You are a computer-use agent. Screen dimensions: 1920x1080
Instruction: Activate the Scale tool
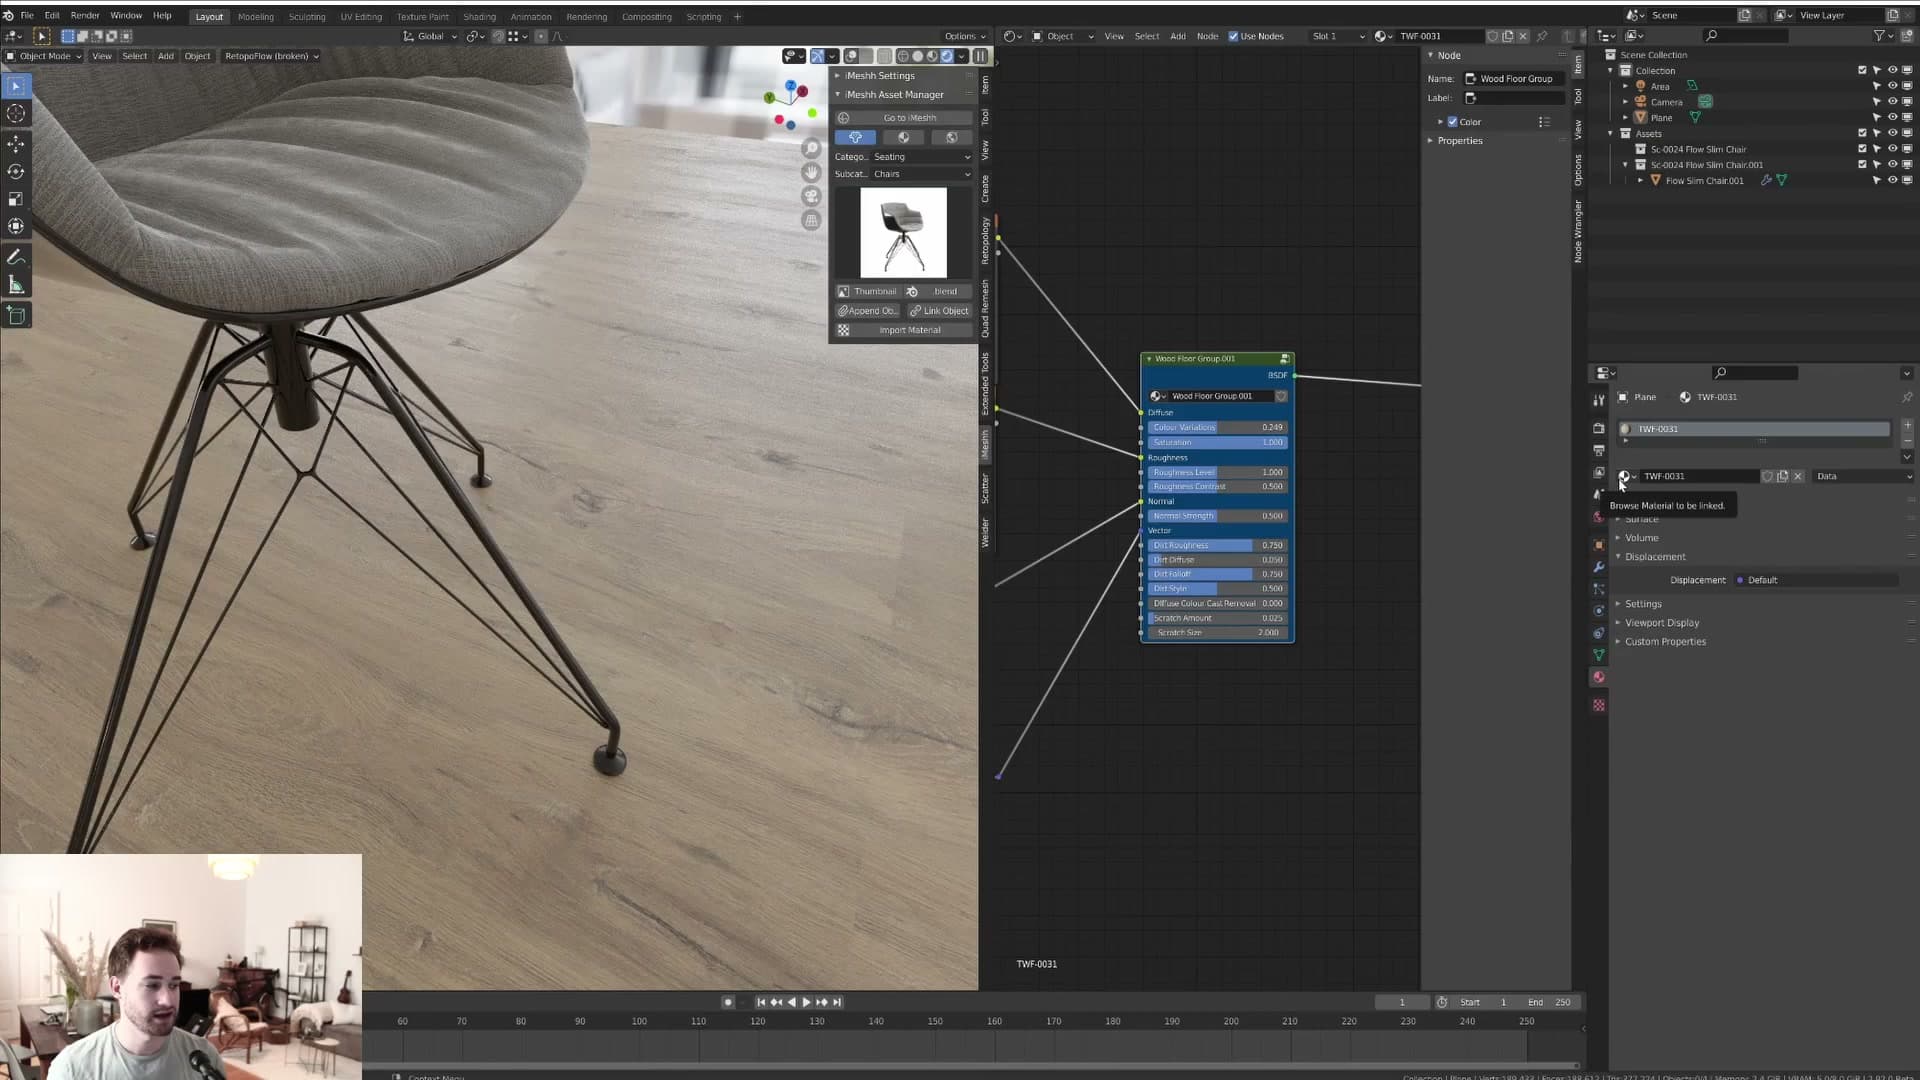[x=16, y=199]
